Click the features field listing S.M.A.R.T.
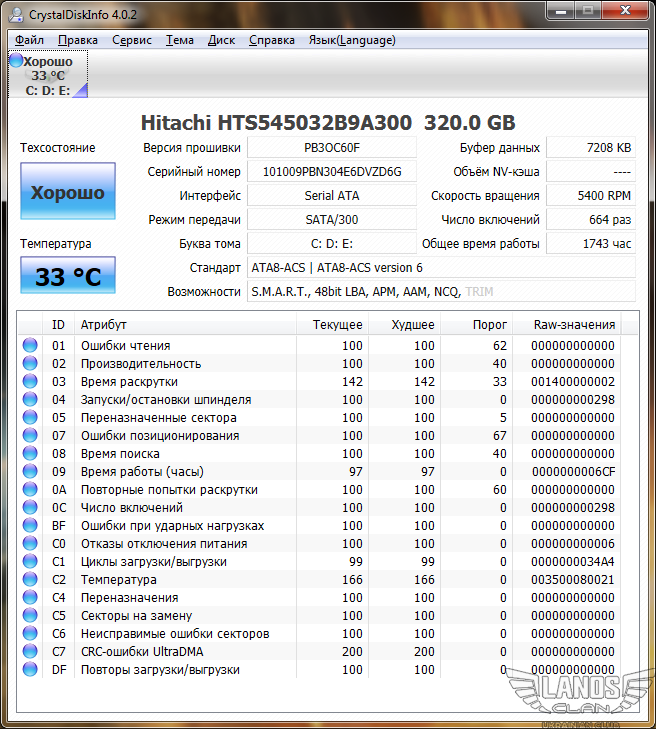The image size is (656, 729). click(441, 292)
